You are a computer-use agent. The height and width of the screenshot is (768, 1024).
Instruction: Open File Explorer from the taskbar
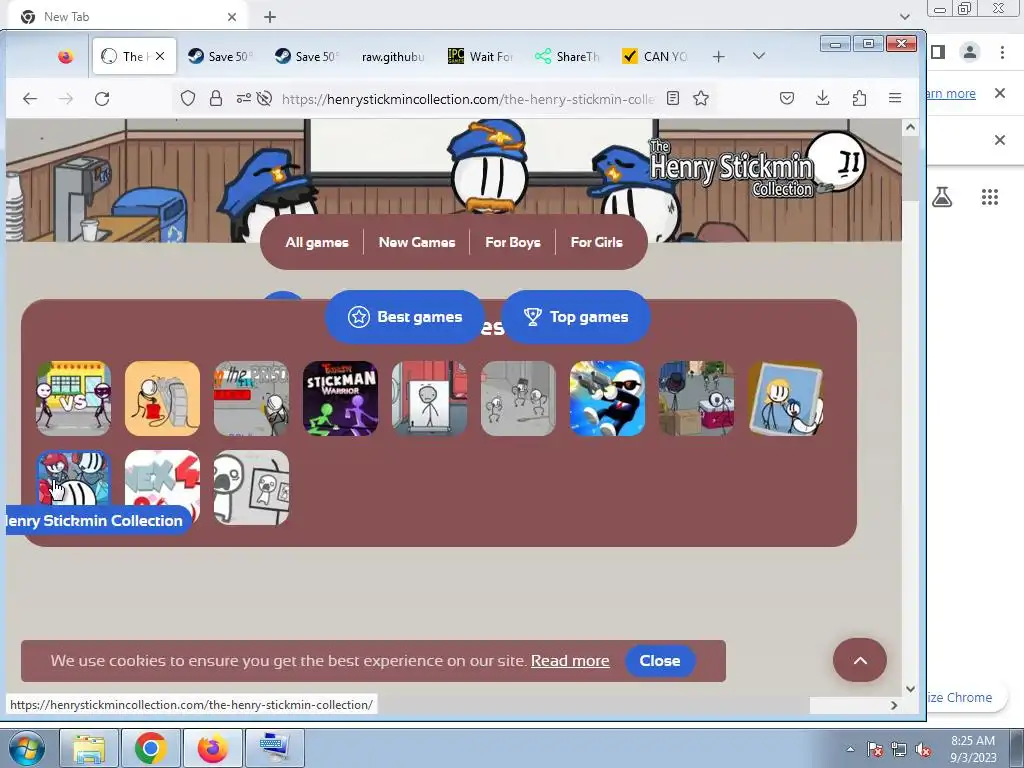pos(89,748)
